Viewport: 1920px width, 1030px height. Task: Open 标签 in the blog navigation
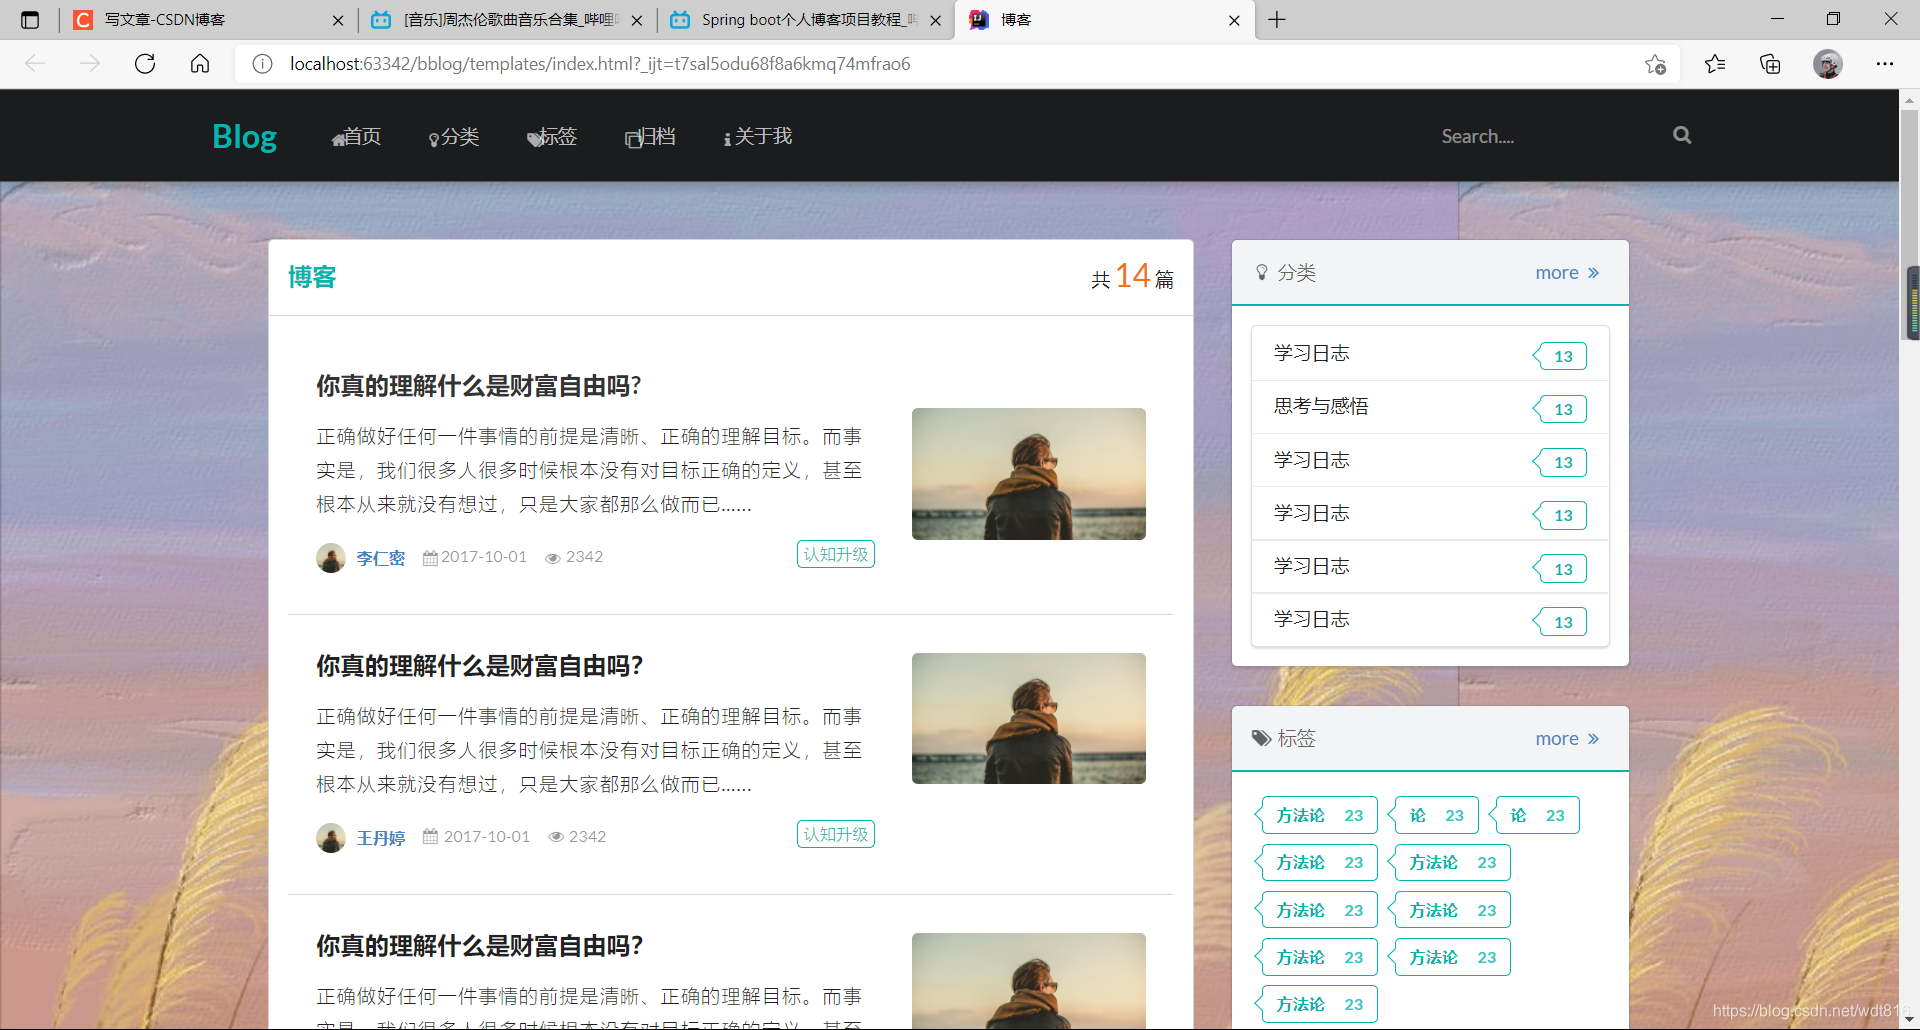click(552, 136)
